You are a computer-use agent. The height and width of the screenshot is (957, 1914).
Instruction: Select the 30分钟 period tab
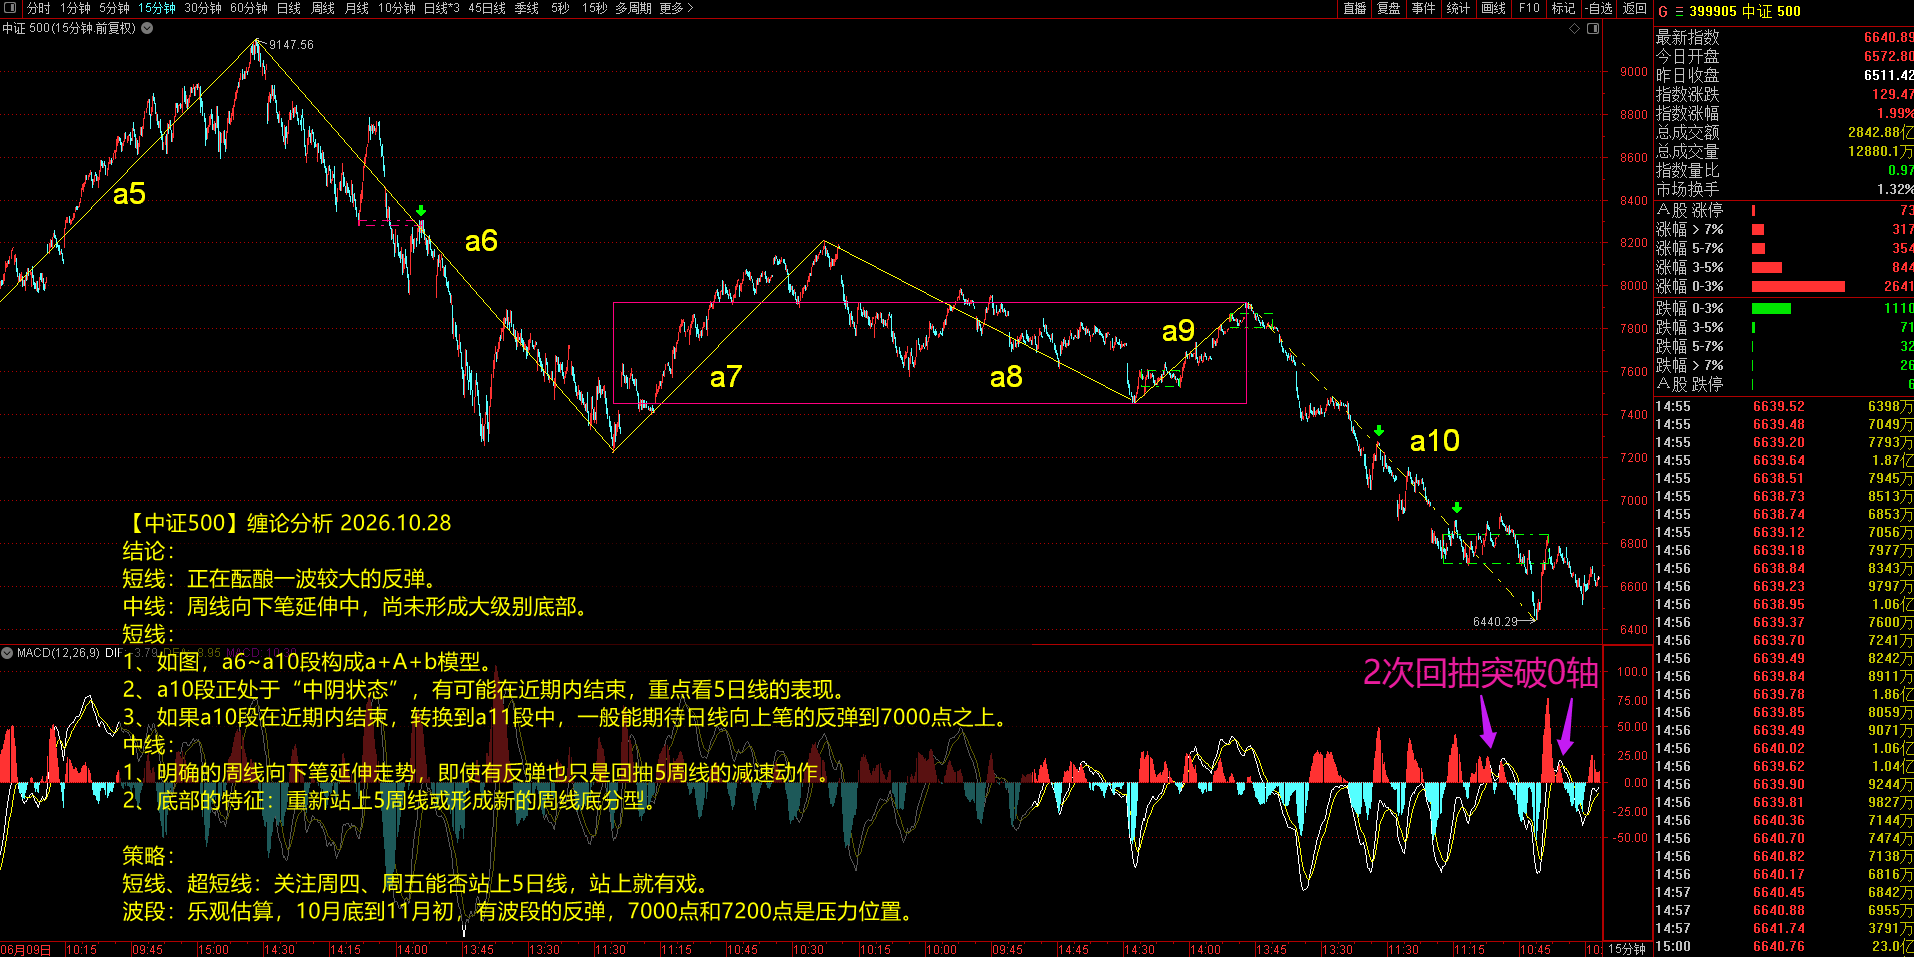click(x=203, y=8)
